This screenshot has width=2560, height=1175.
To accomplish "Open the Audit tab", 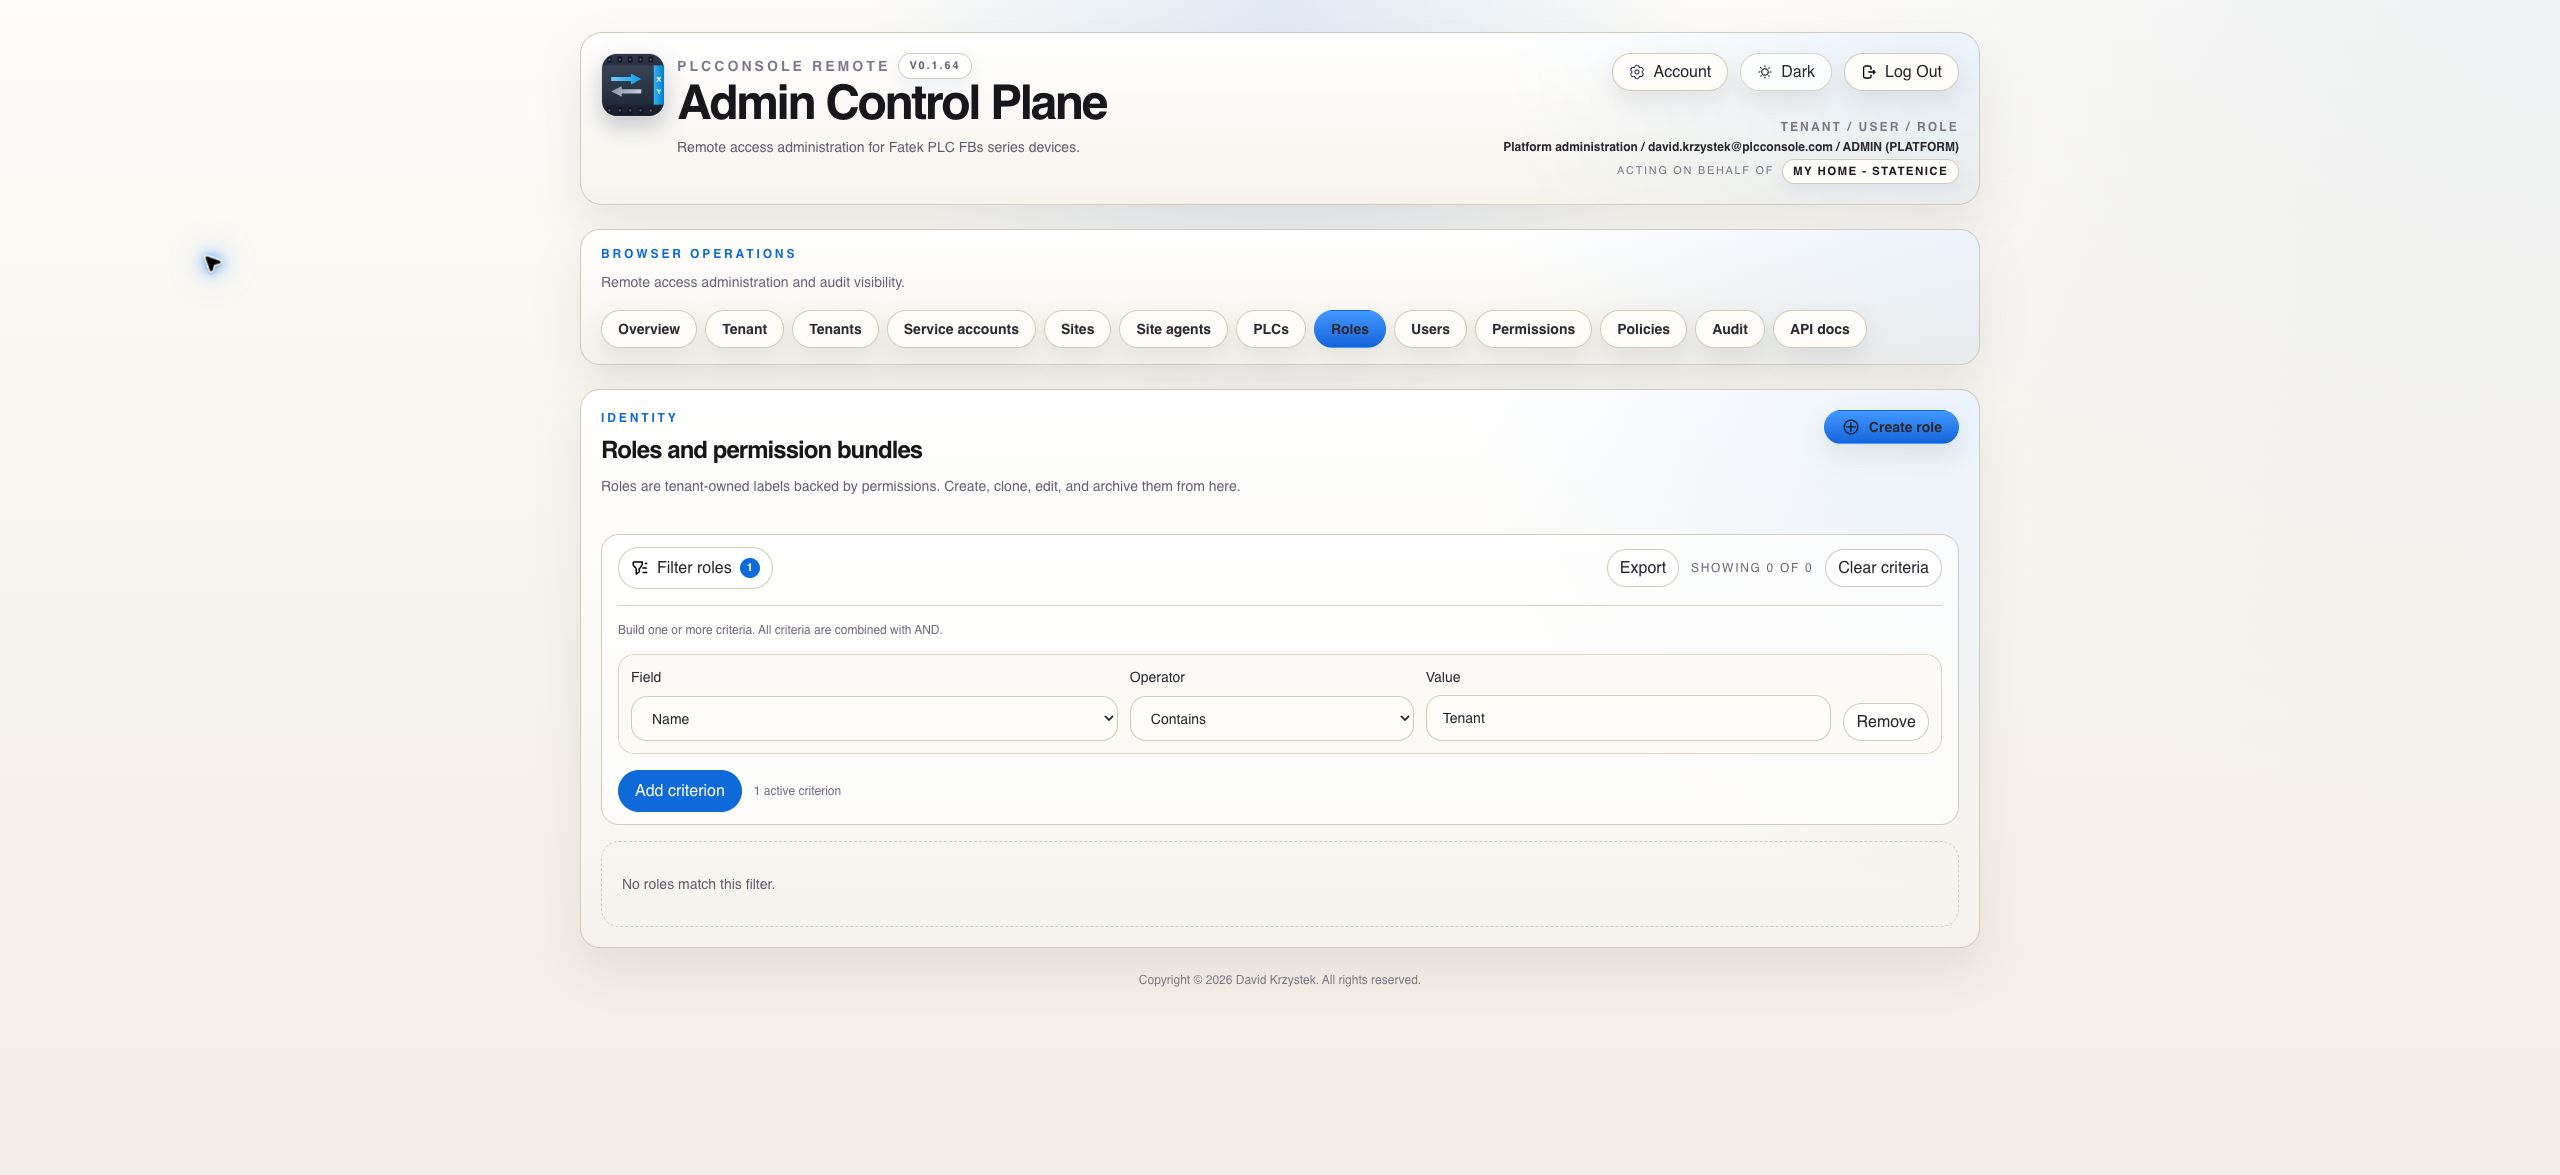I will click(1730, 329).
